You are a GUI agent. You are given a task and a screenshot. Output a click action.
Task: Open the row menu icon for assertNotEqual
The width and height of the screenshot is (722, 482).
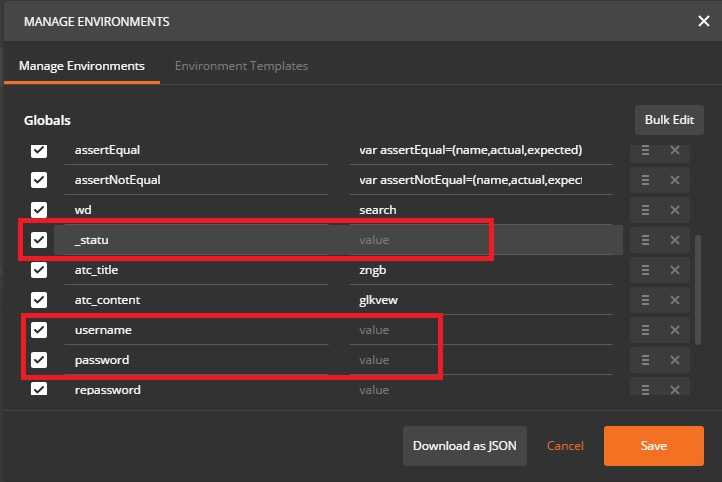coord(645,181)
